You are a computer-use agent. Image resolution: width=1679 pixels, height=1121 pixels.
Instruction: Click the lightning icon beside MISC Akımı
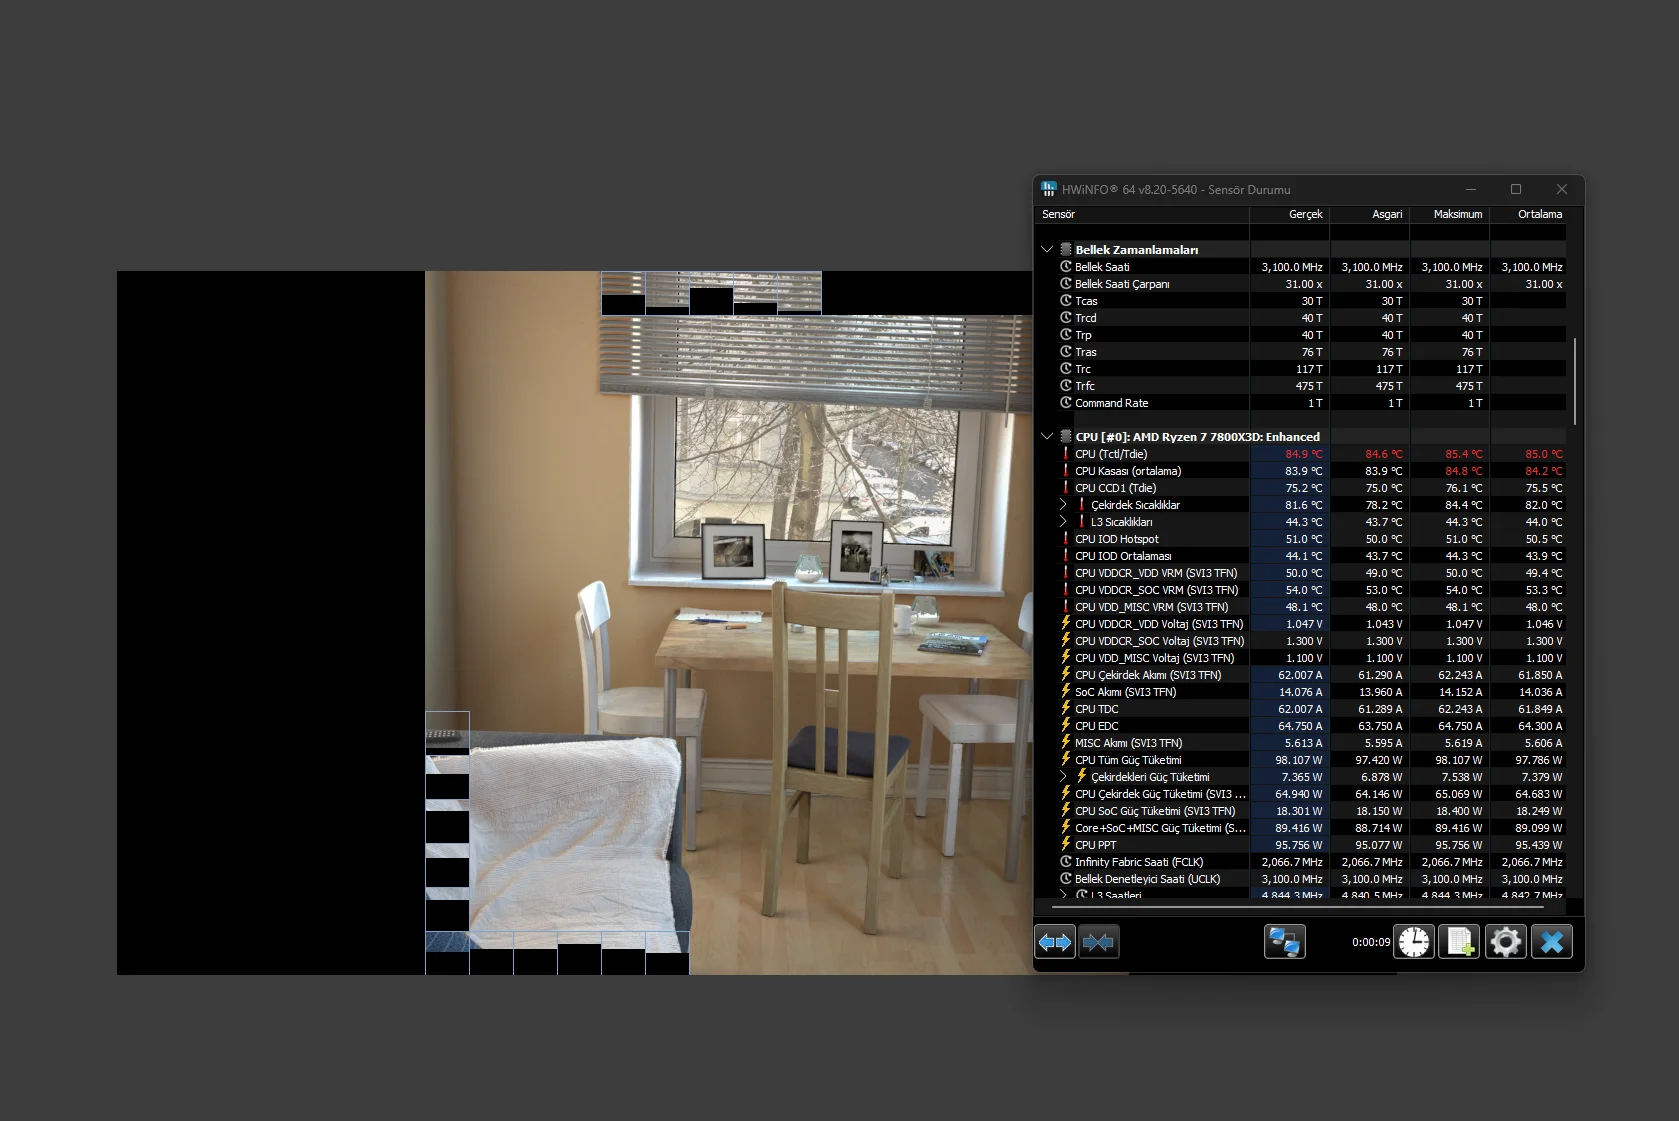pyautogui.click(x=1066, y=743)
